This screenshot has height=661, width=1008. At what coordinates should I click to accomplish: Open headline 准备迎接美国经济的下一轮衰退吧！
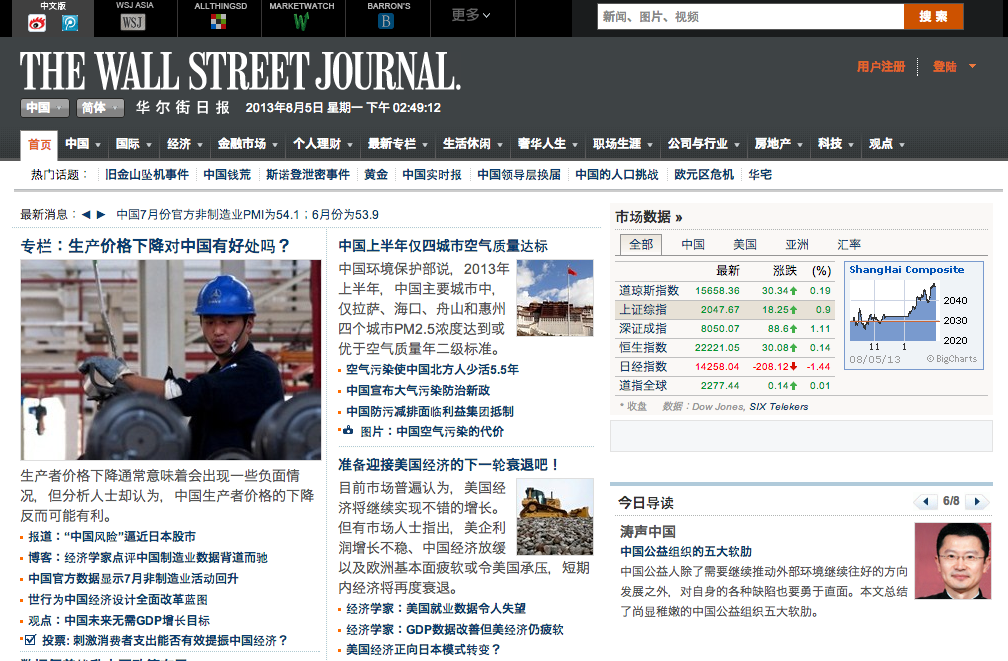(449, 464)
